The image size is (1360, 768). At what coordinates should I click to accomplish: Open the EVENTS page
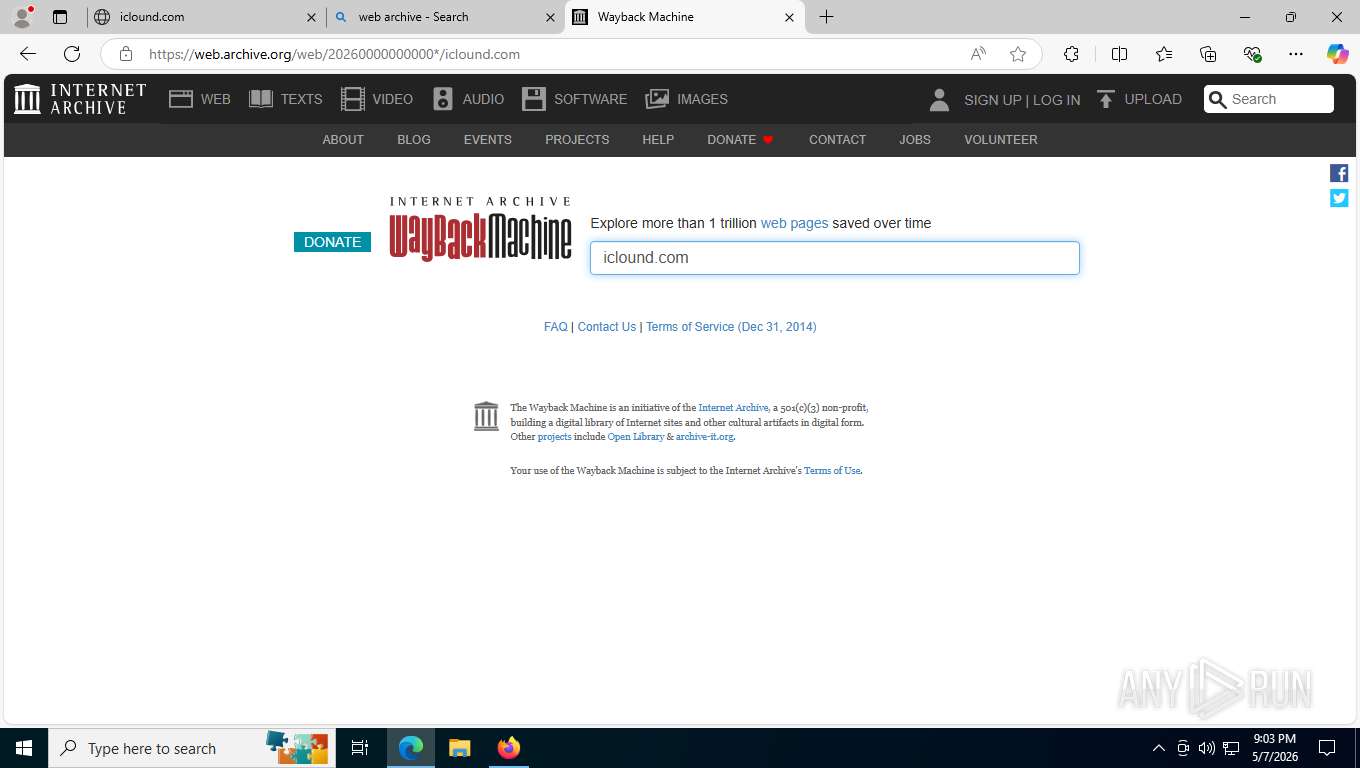tap(488, 140)
